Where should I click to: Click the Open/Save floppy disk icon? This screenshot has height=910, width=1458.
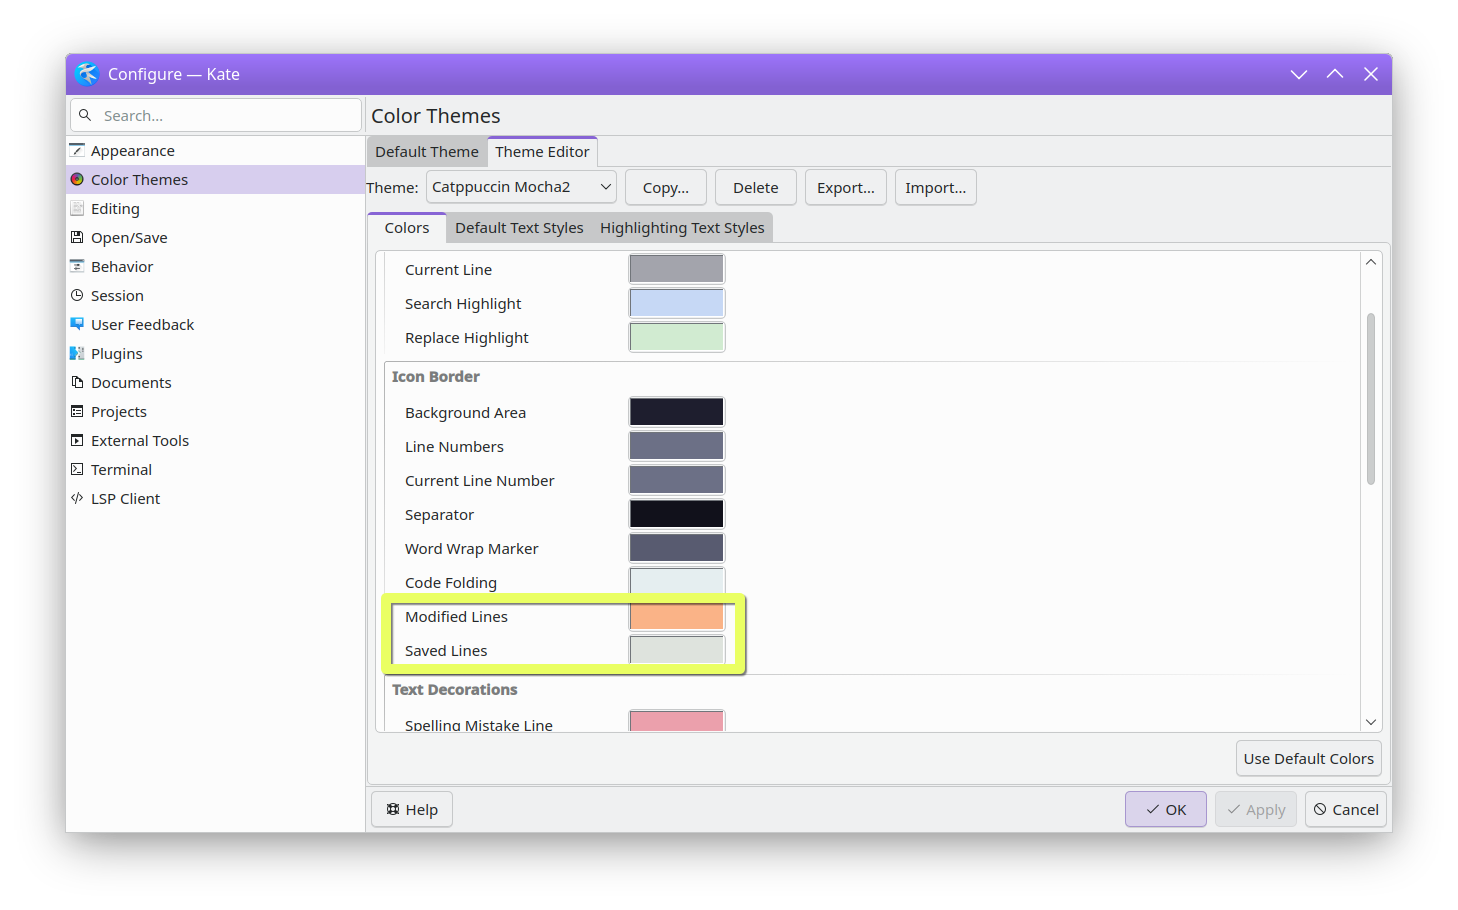pos(77,237)
